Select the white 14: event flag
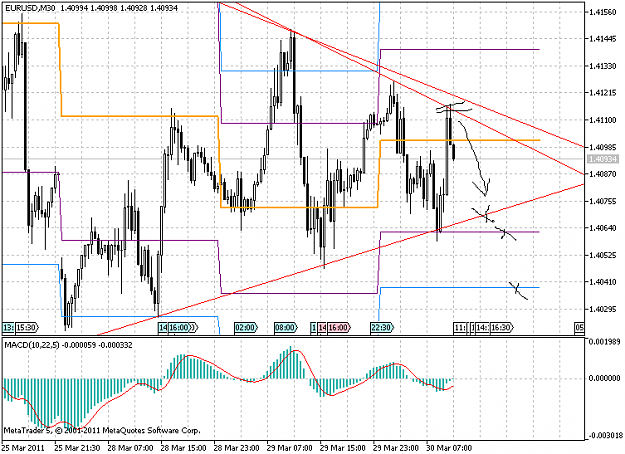The image size is (625, 454). [x=483, y=328]
